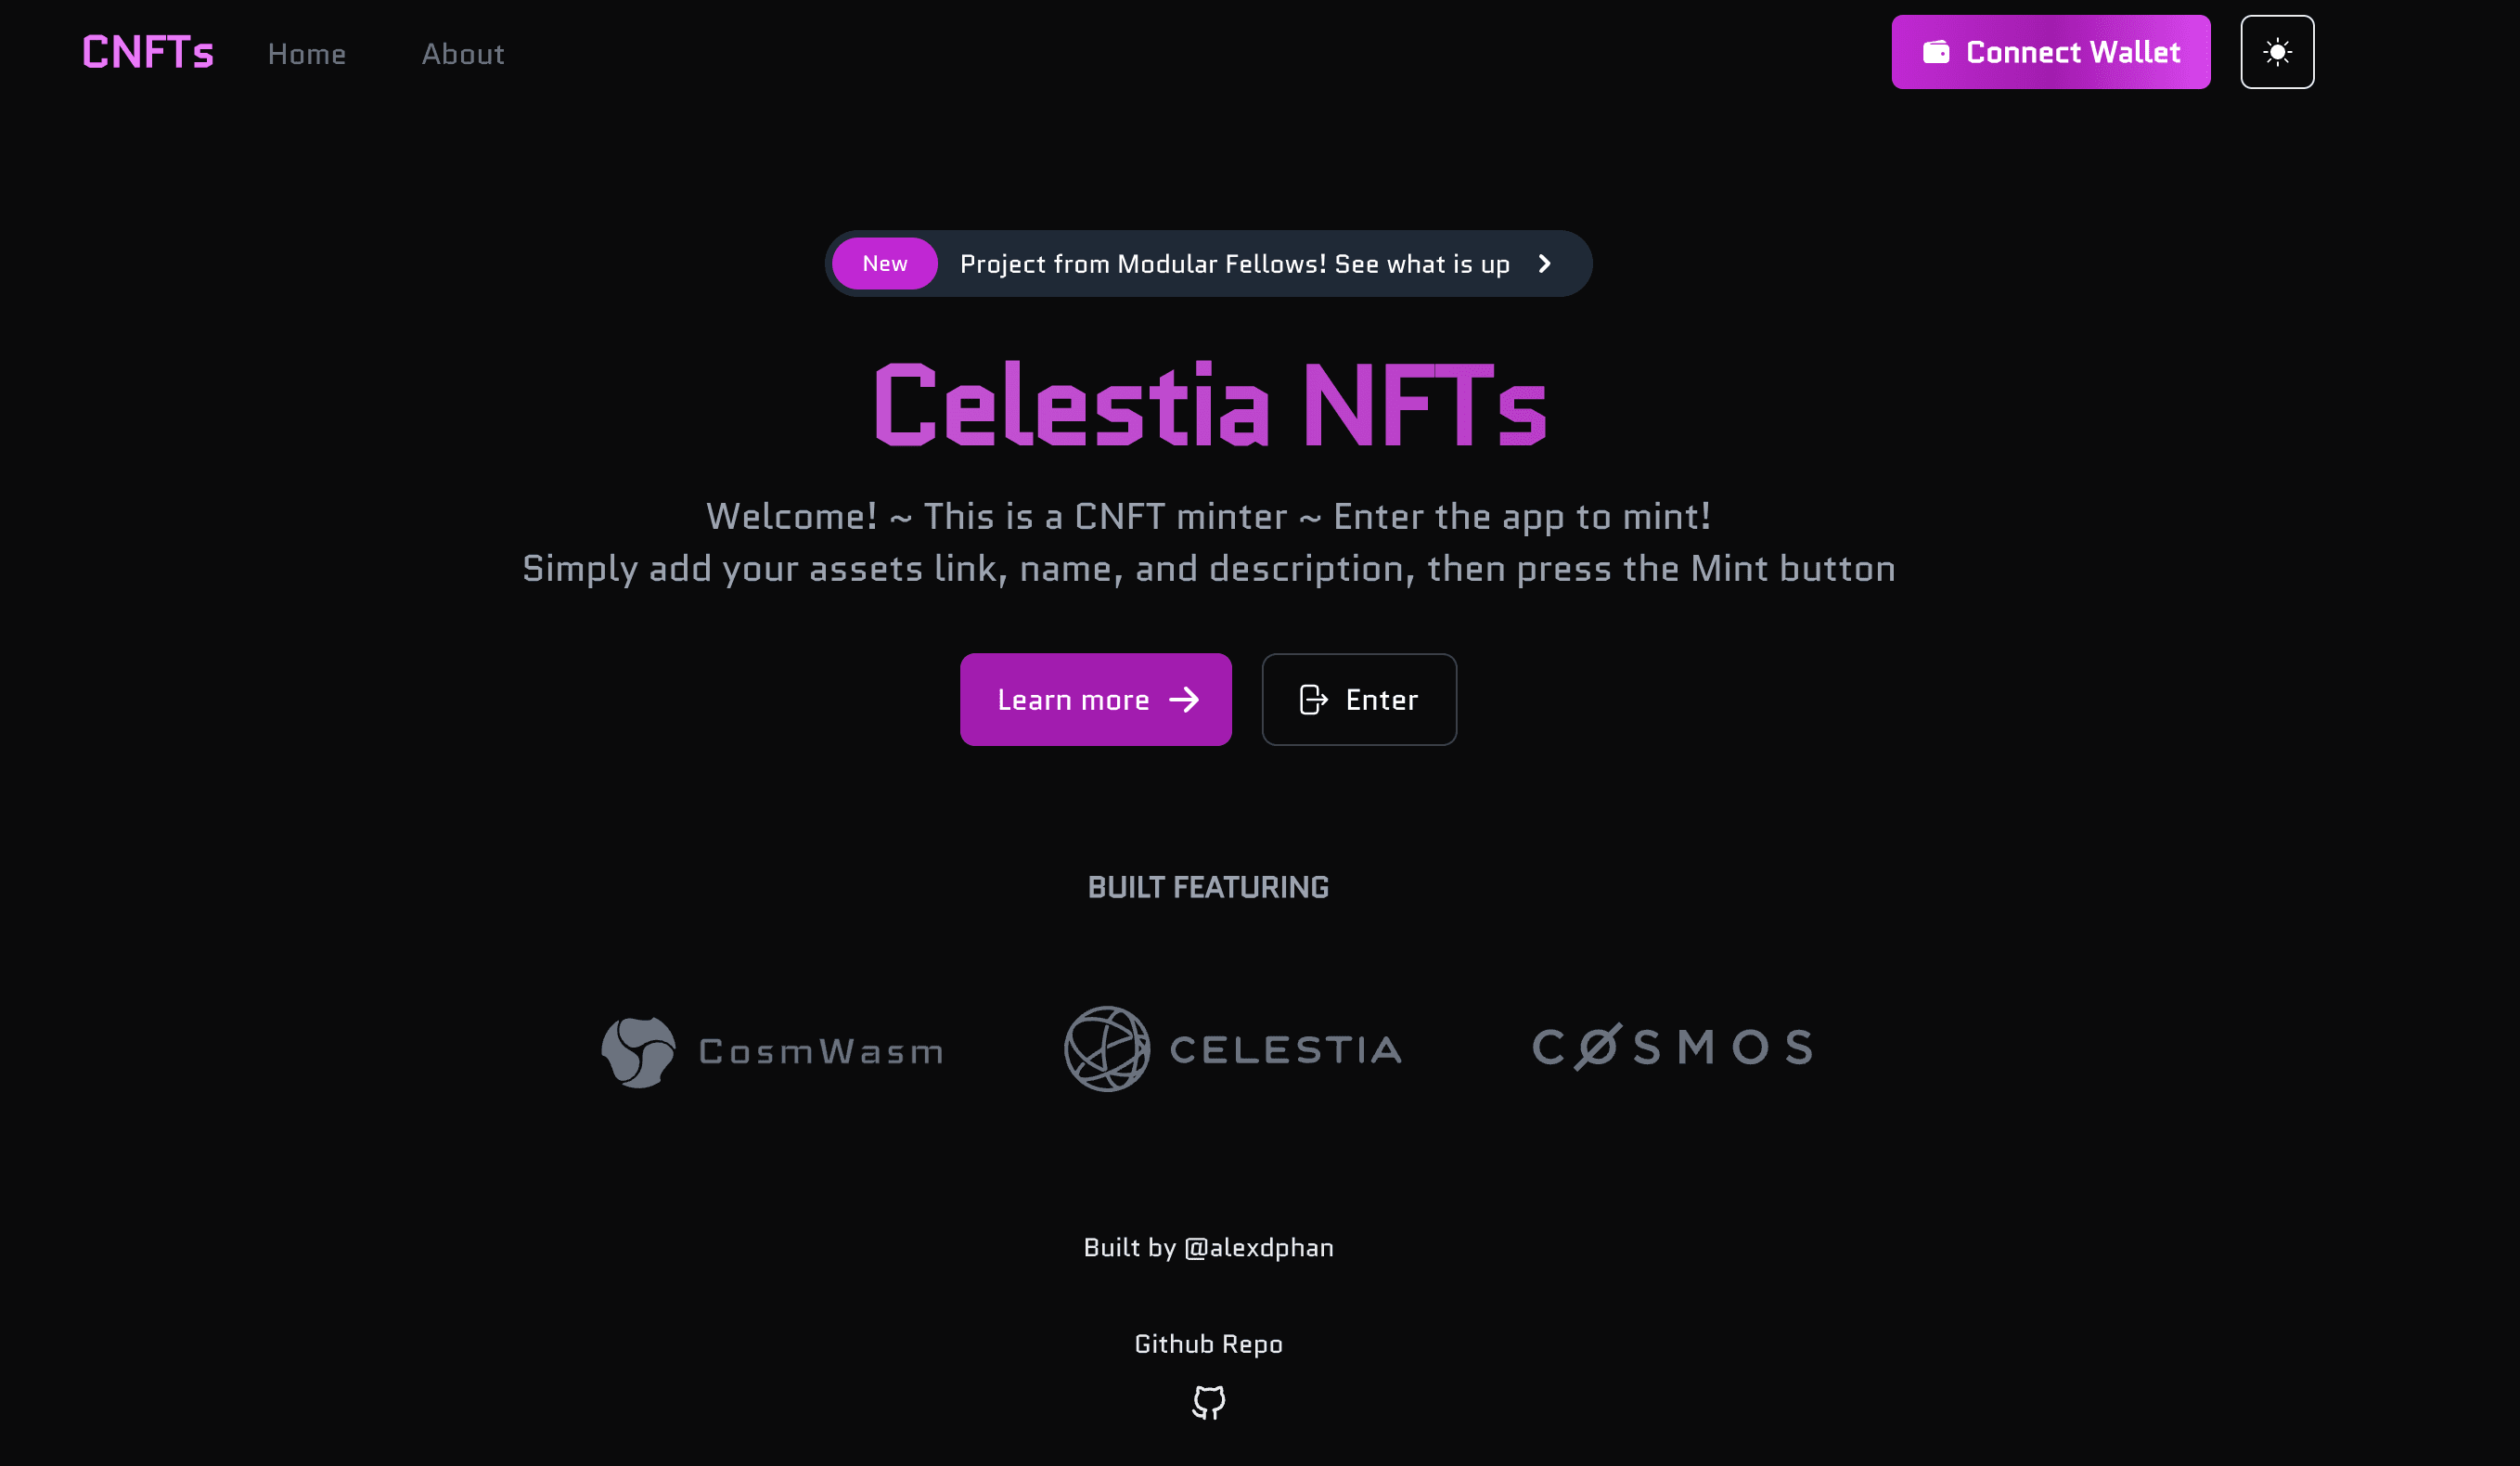The image size is (2520, 1466).
Task: Click the Celestia NFTs heading
Action: [1210, 405]
